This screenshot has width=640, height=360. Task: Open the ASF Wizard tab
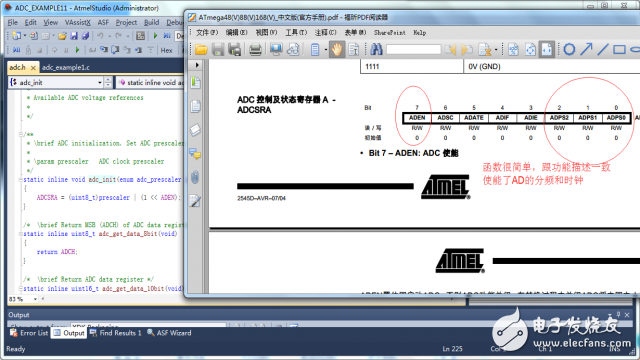pyautogui.click(x=169, y=333)
